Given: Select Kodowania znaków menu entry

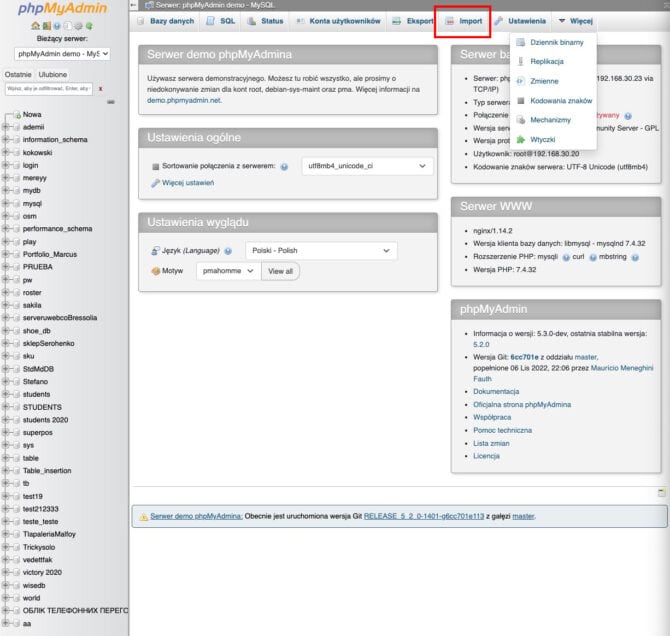Looking at the screenshot, I should pos(553,101).
